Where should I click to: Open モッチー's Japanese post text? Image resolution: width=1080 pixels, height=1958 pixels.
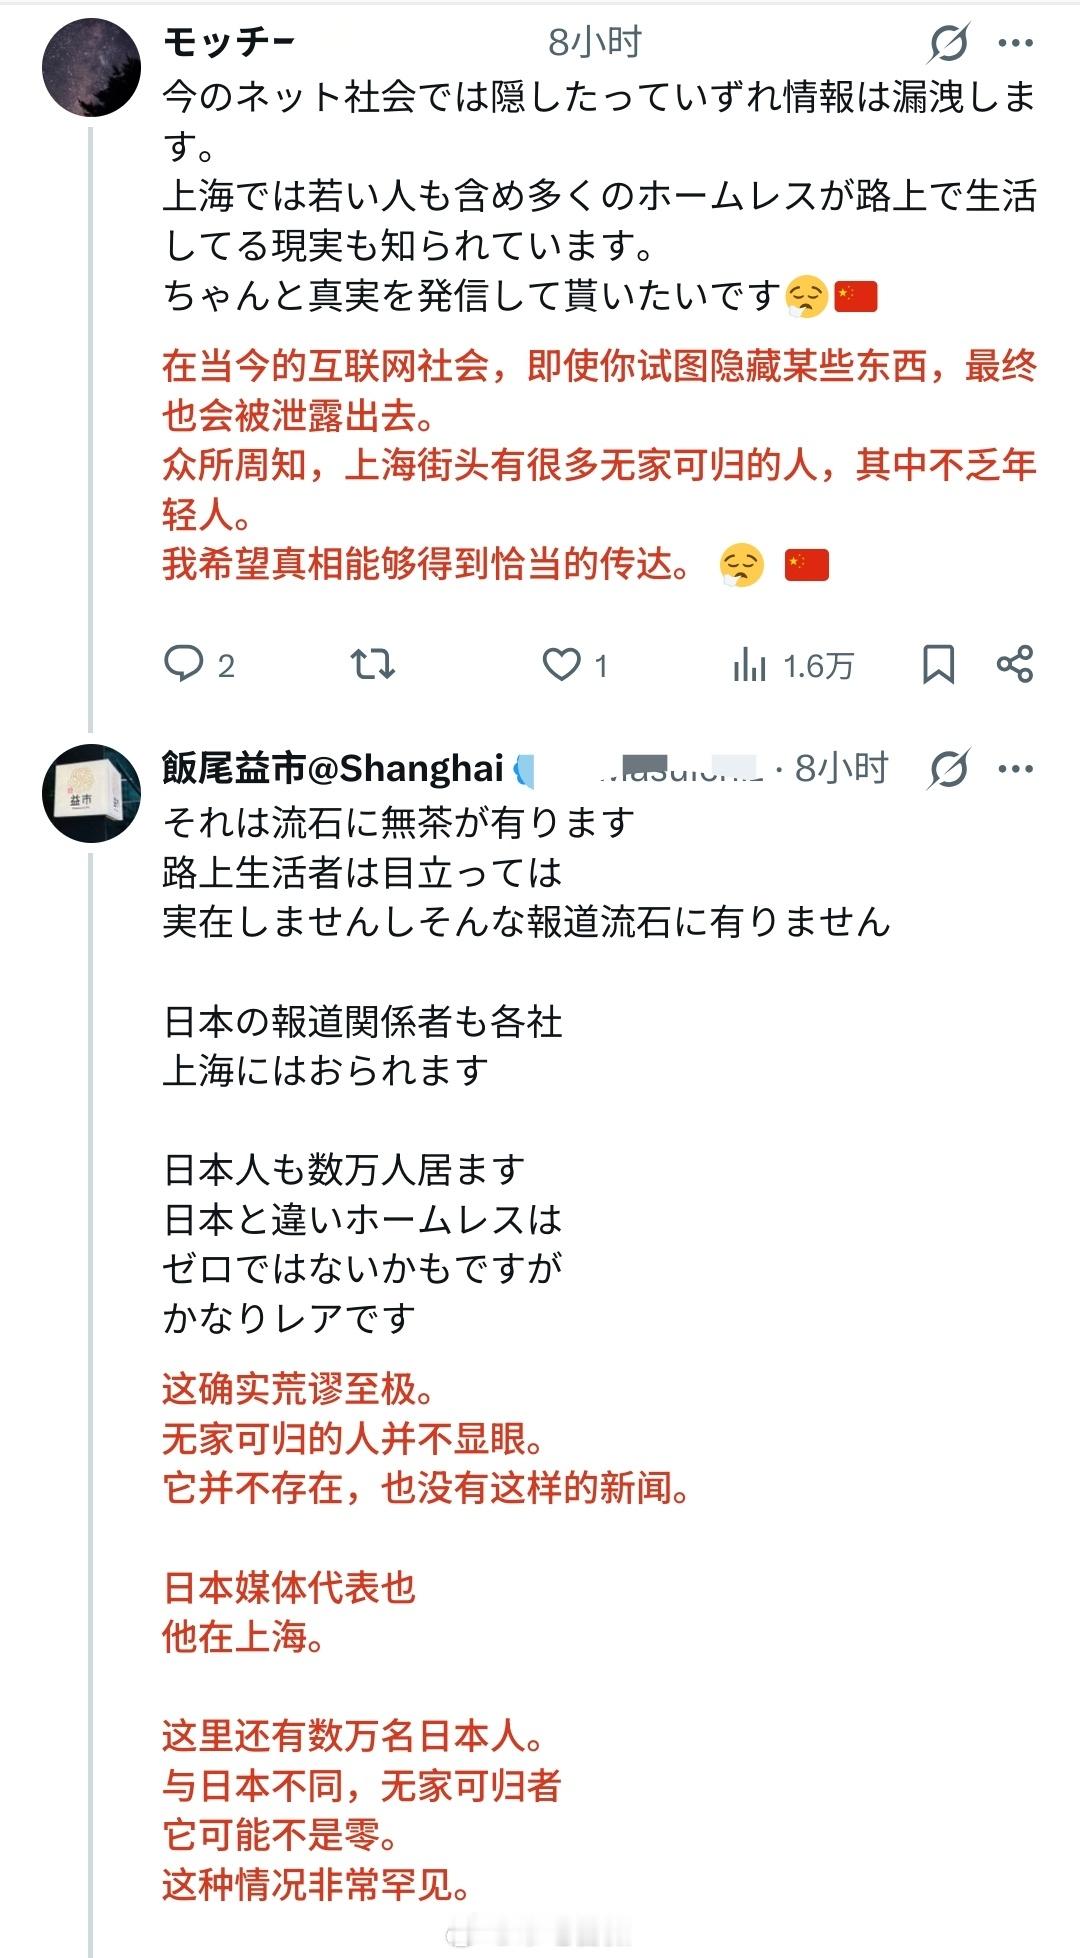coord(598,196)
